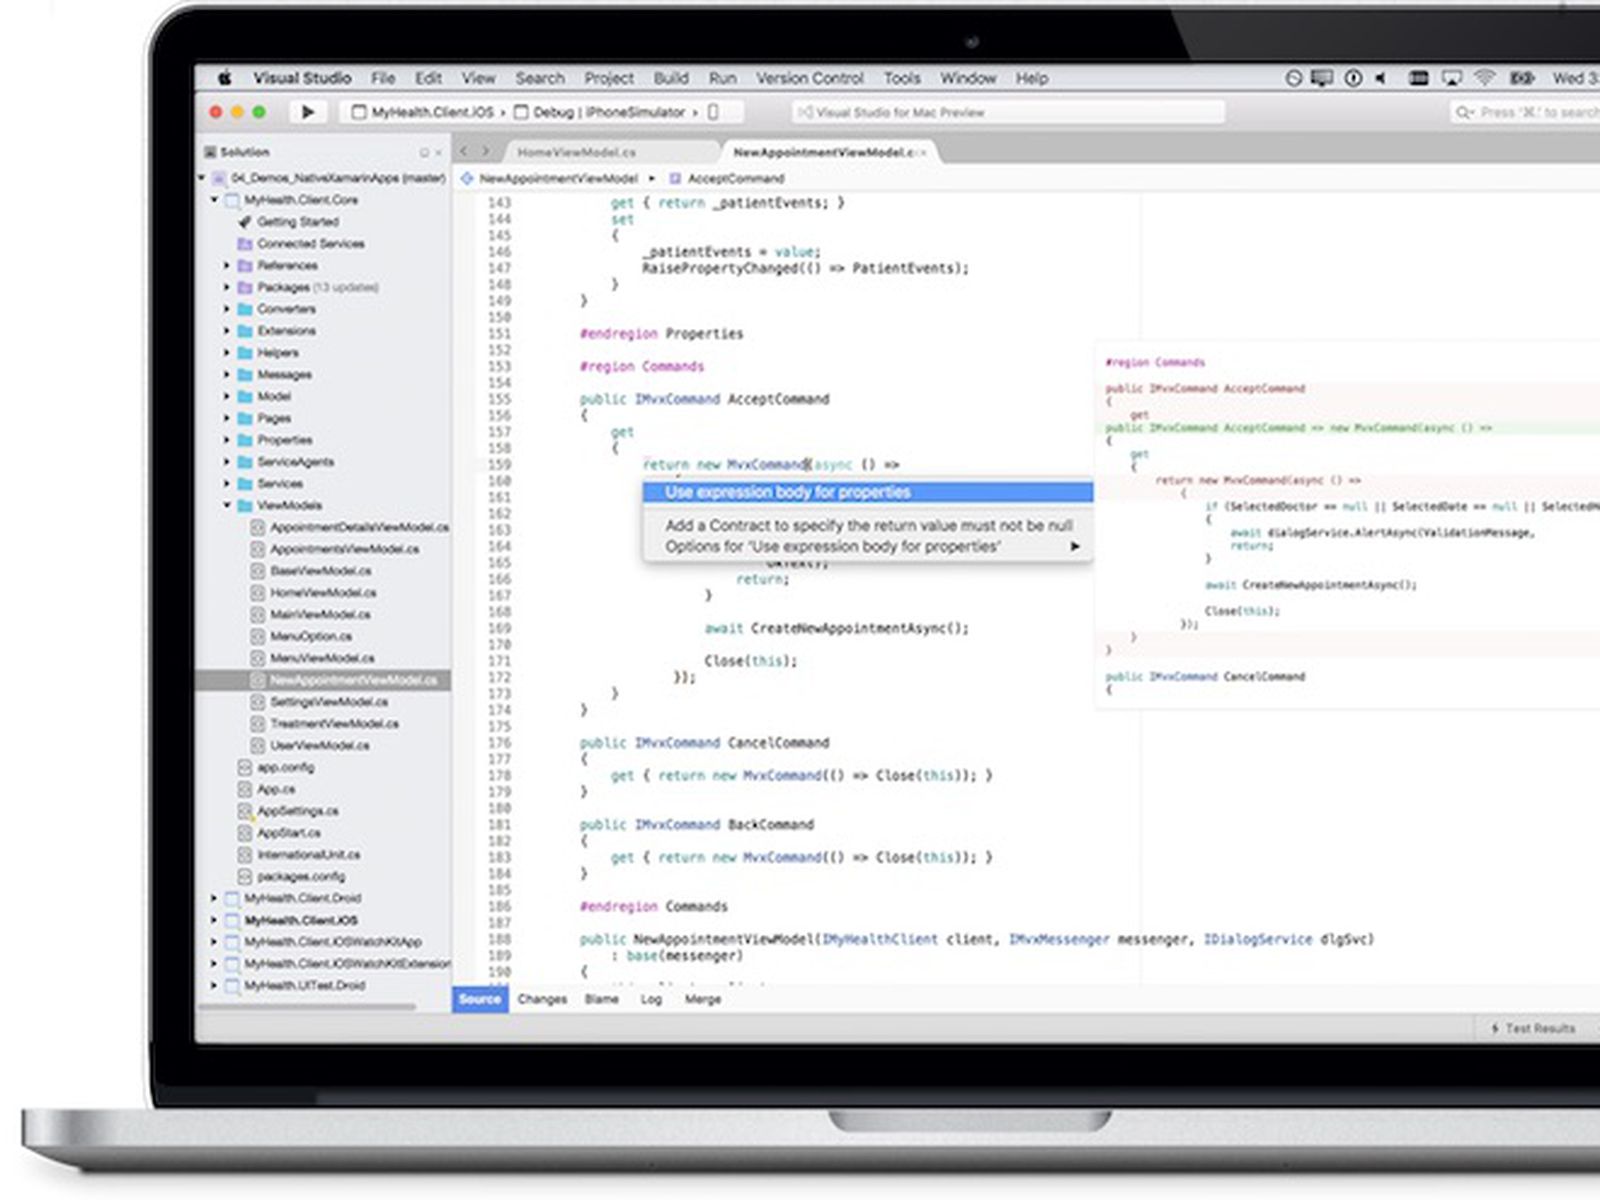Click the Test Results button
This screenshot has width=1600, height=1200.
click(x=1532, y=1028)
